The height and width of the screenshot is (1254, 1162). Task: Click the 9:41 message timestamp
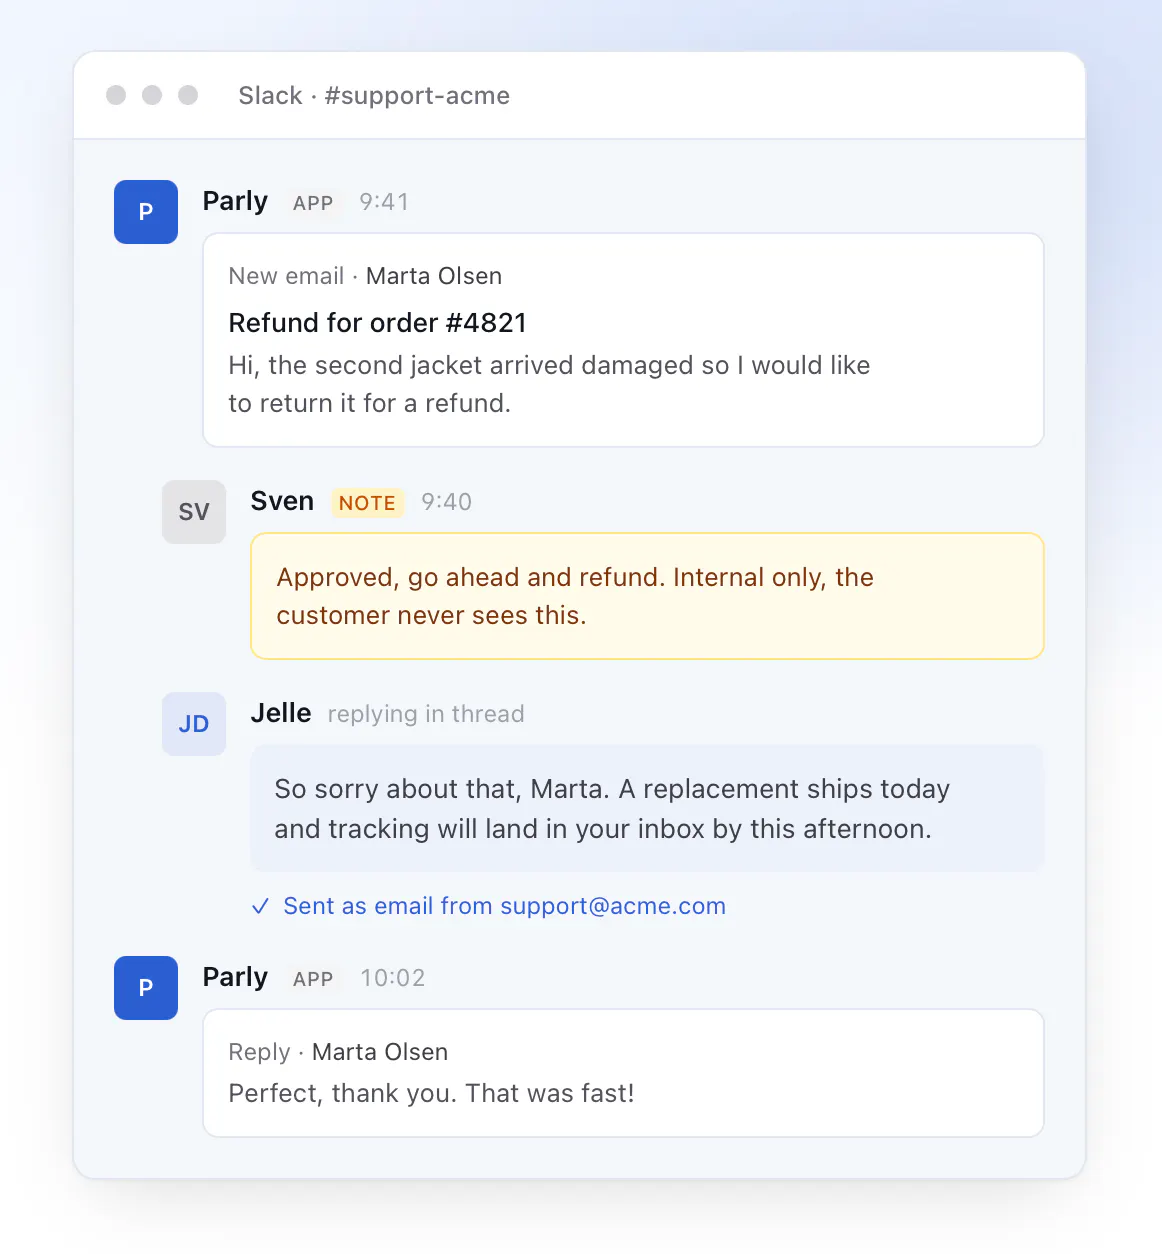384,202
